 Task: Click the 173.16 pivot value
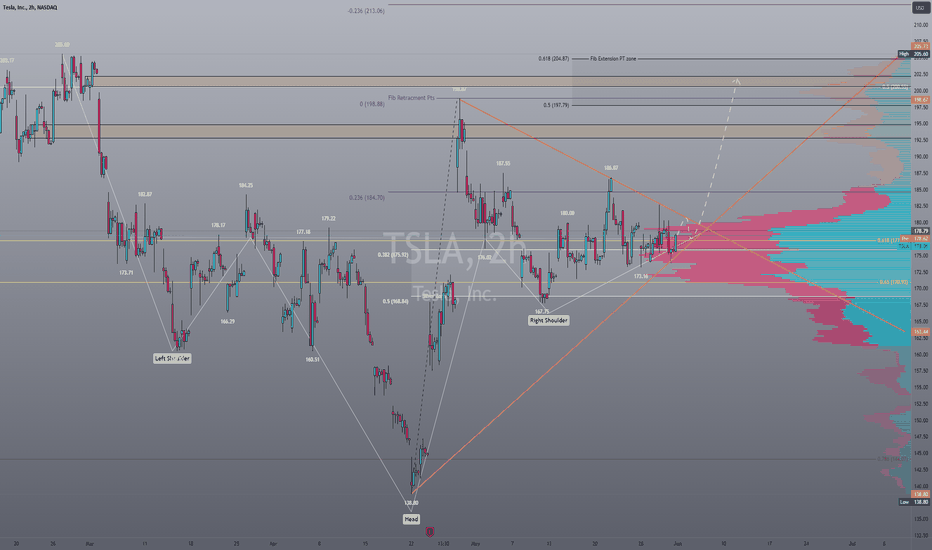point(641,276)
